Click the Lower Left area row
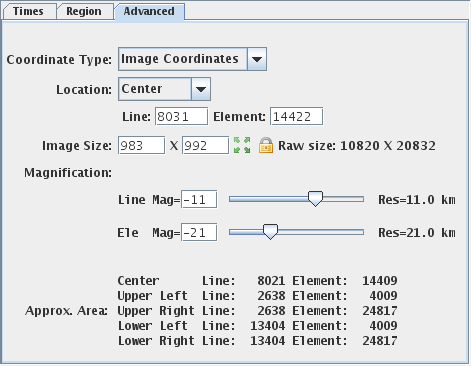 pyautogui.click(x=257, y=326)
